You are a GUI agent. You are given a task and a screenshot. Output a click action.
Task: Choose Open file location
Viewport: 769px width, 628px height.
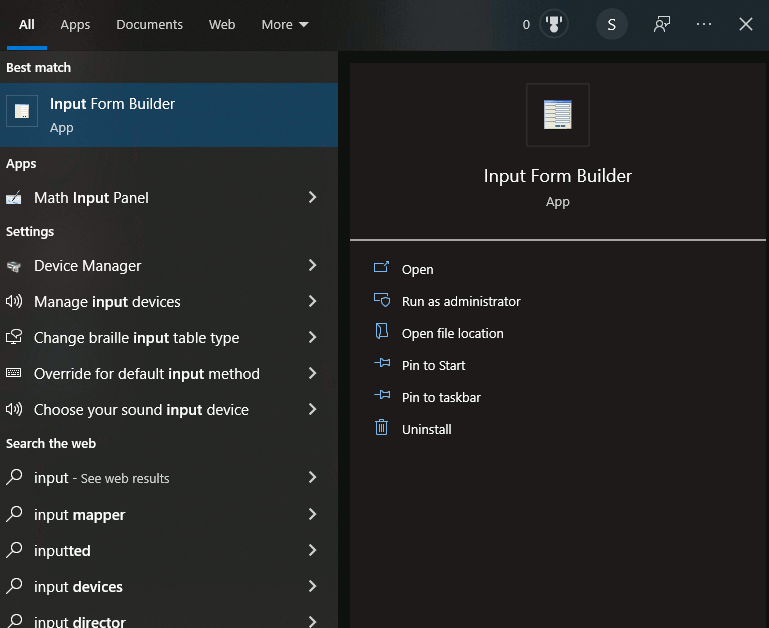point(452,333)
